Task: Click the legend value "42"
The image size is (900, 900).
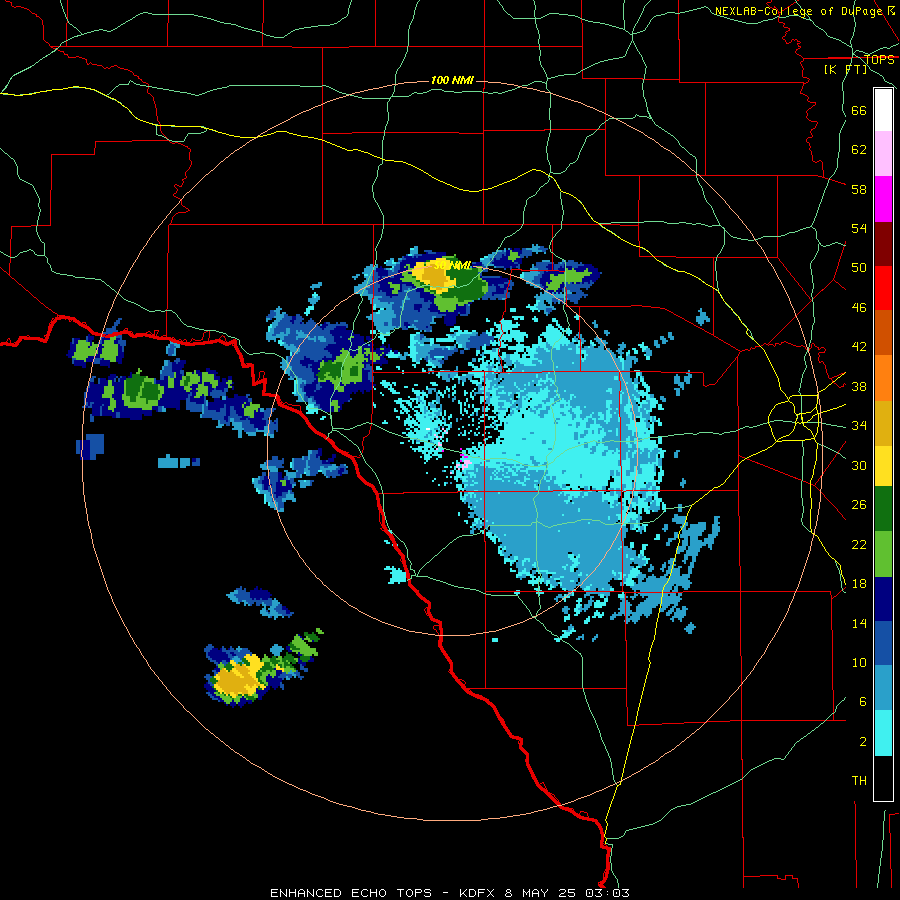Action: coord(859,346)
